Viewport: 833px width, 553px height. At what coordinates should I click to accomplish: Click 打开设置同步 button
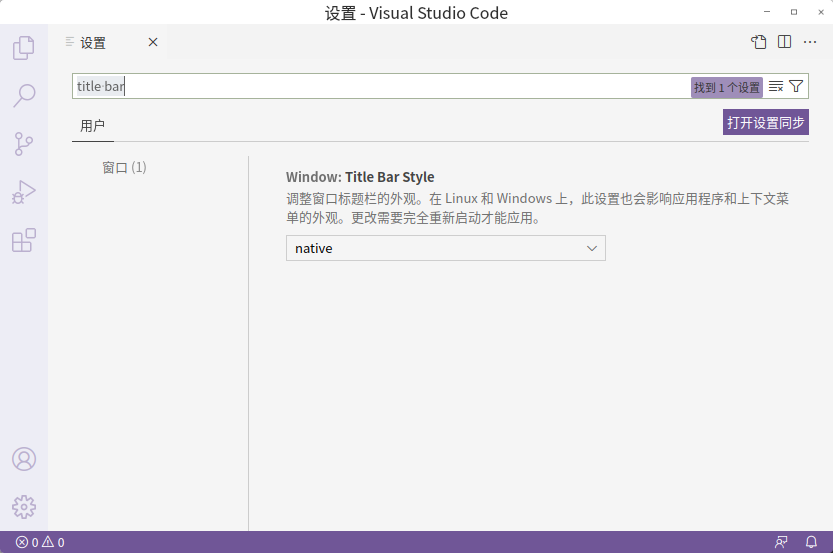[x=766, y=122]
